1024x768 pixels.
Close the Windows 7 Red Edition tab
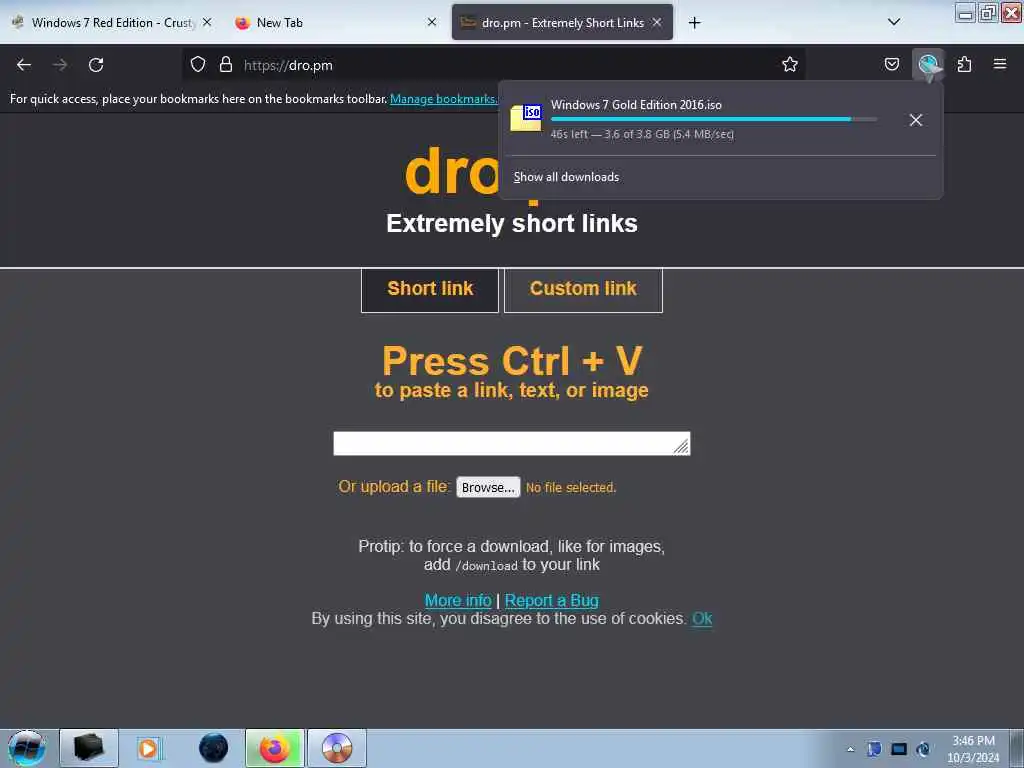(207, 22)
